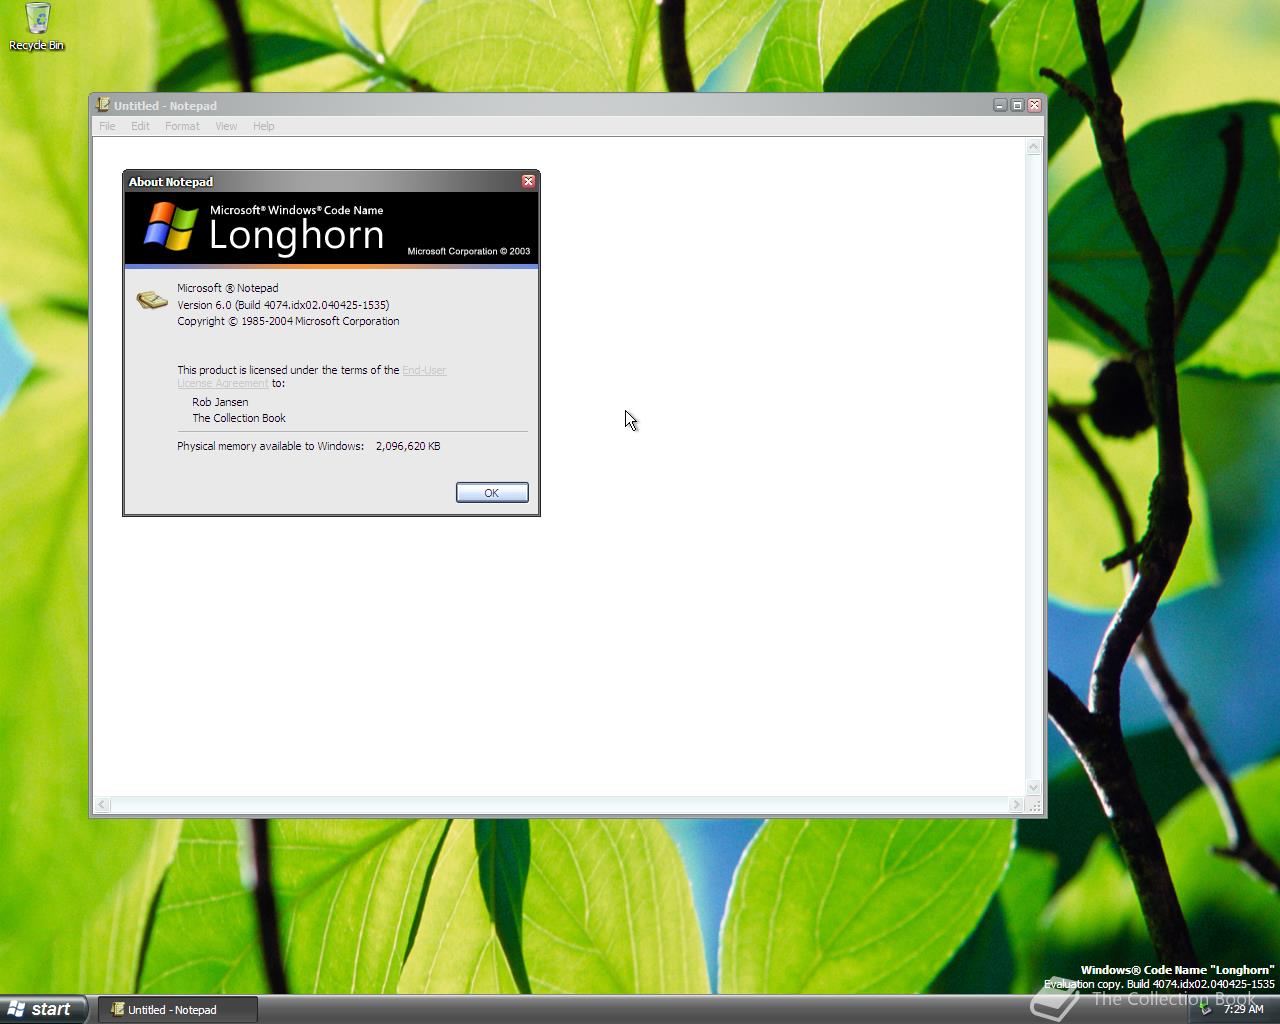Open the View menu in Notepad
1280x1024 pixels.
pyautogui.click(x=226, y=126)
